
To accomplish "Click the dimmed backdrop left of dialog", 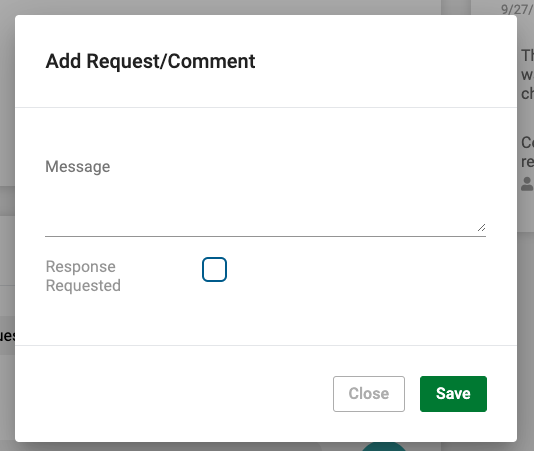I will [x=7, y=102].
